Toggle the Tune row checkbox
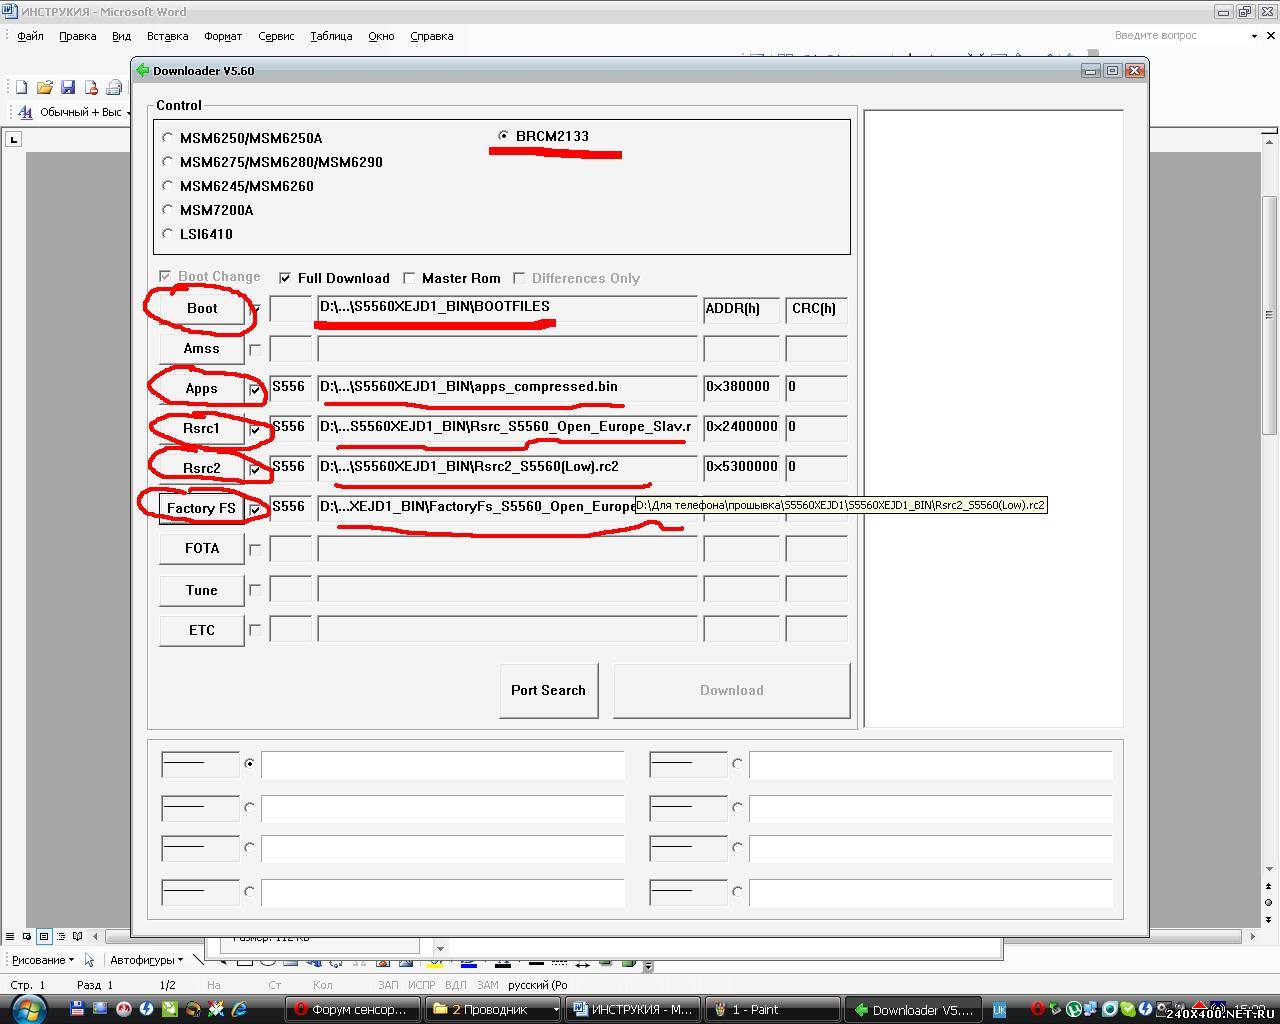 pos(255,590)
